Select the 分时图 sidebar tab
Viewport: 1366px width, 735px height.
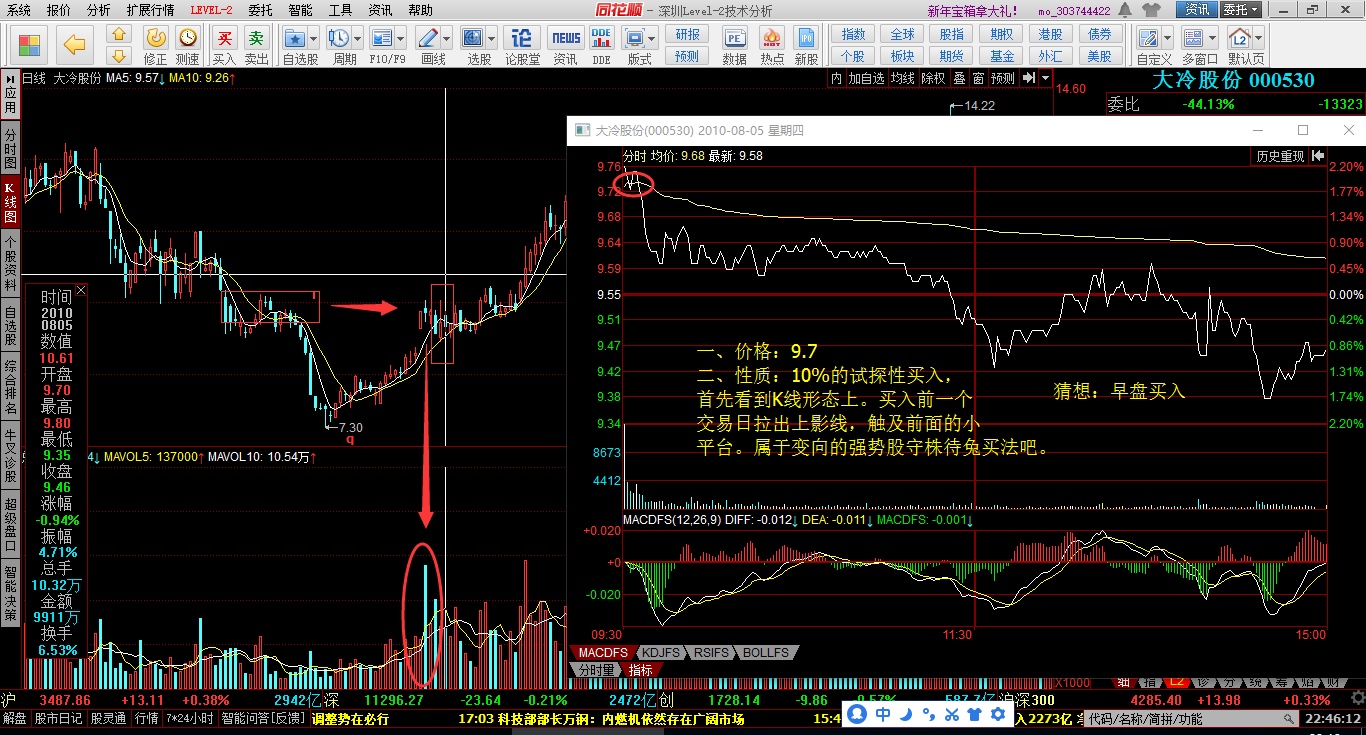click(10, 148)
